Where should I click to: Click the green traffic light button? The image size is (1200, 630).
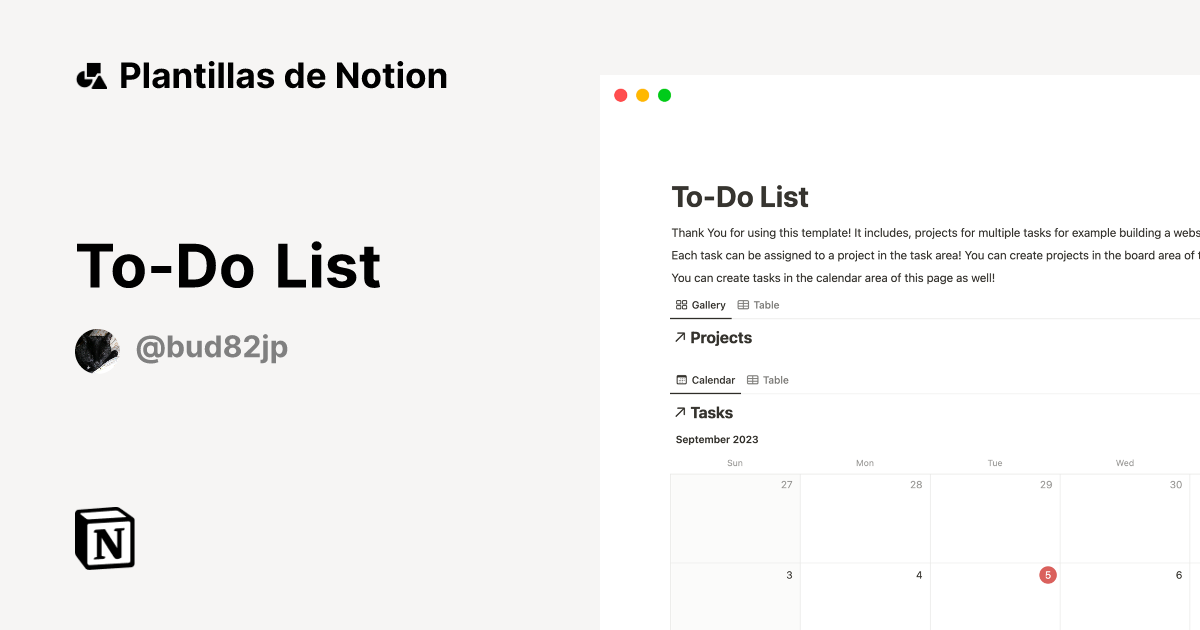(663, 94)
